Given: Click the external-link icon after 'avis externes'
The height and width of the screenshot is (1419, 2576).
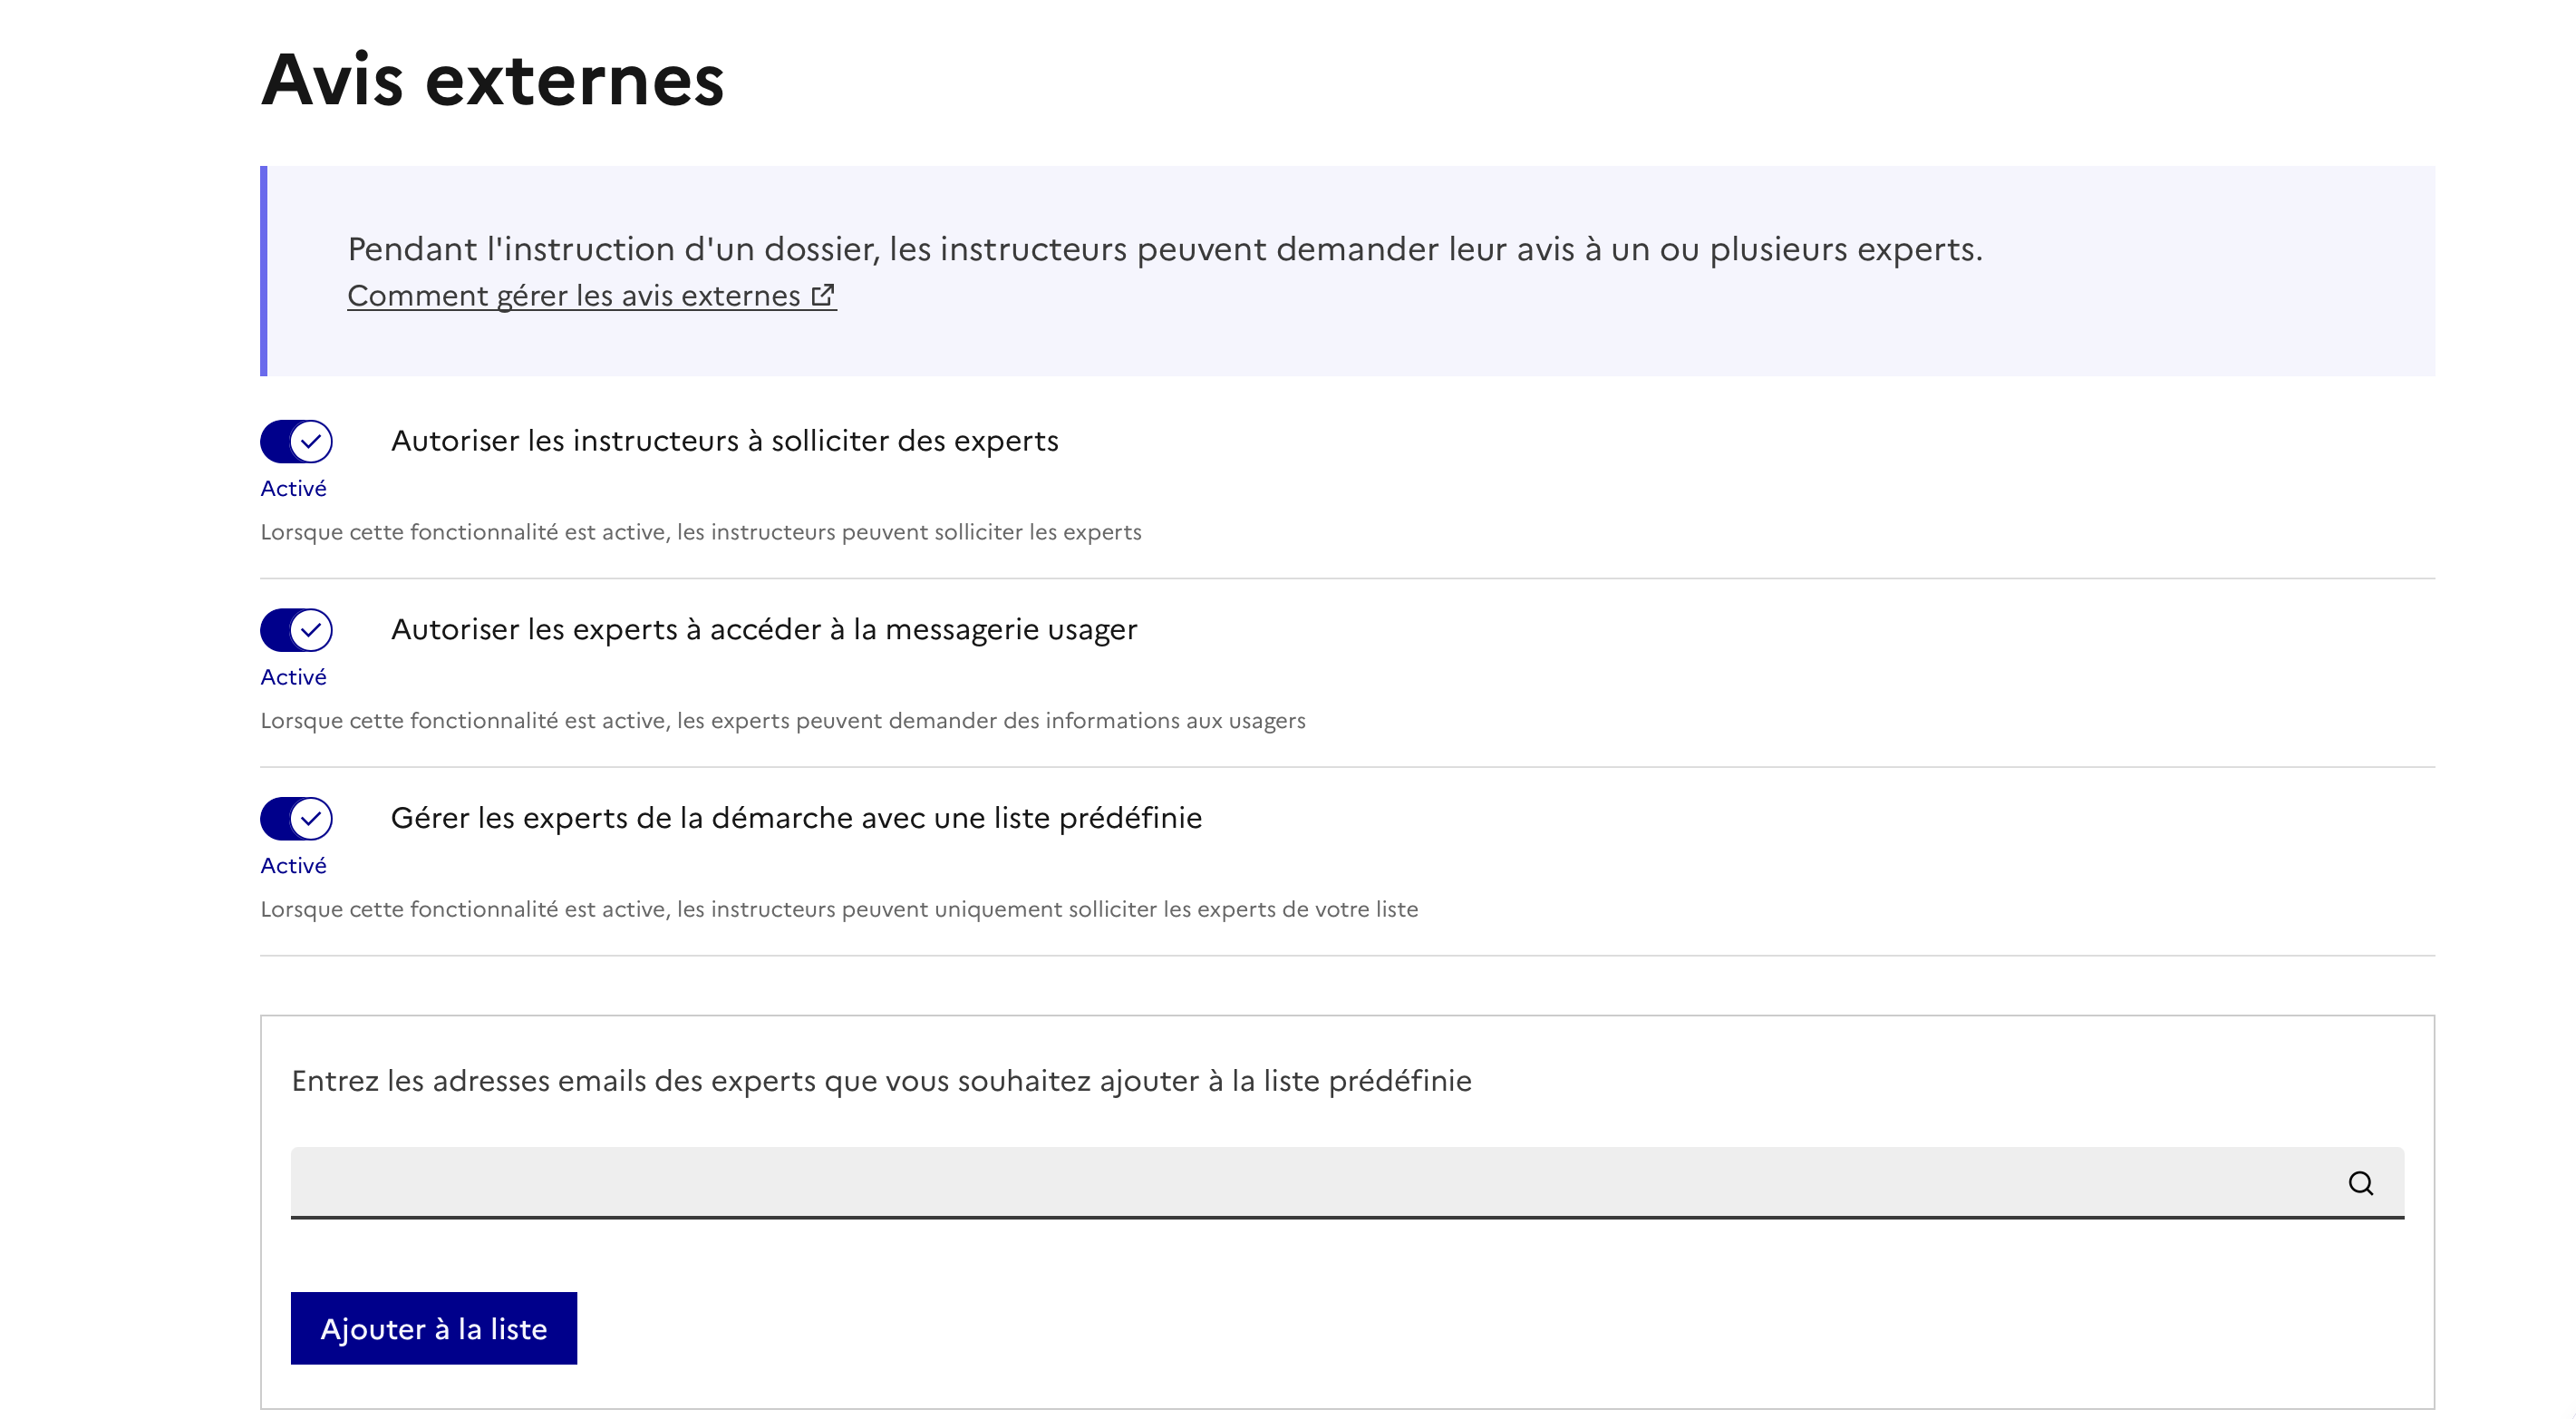Looking at the screenshot, I should 823,295.
